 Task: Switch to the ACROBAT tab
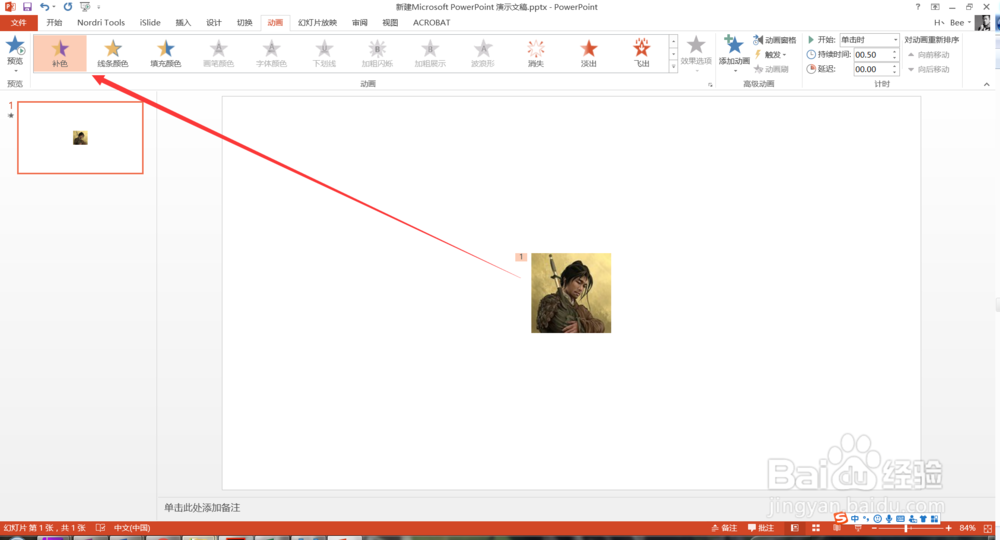coord(432,23)
